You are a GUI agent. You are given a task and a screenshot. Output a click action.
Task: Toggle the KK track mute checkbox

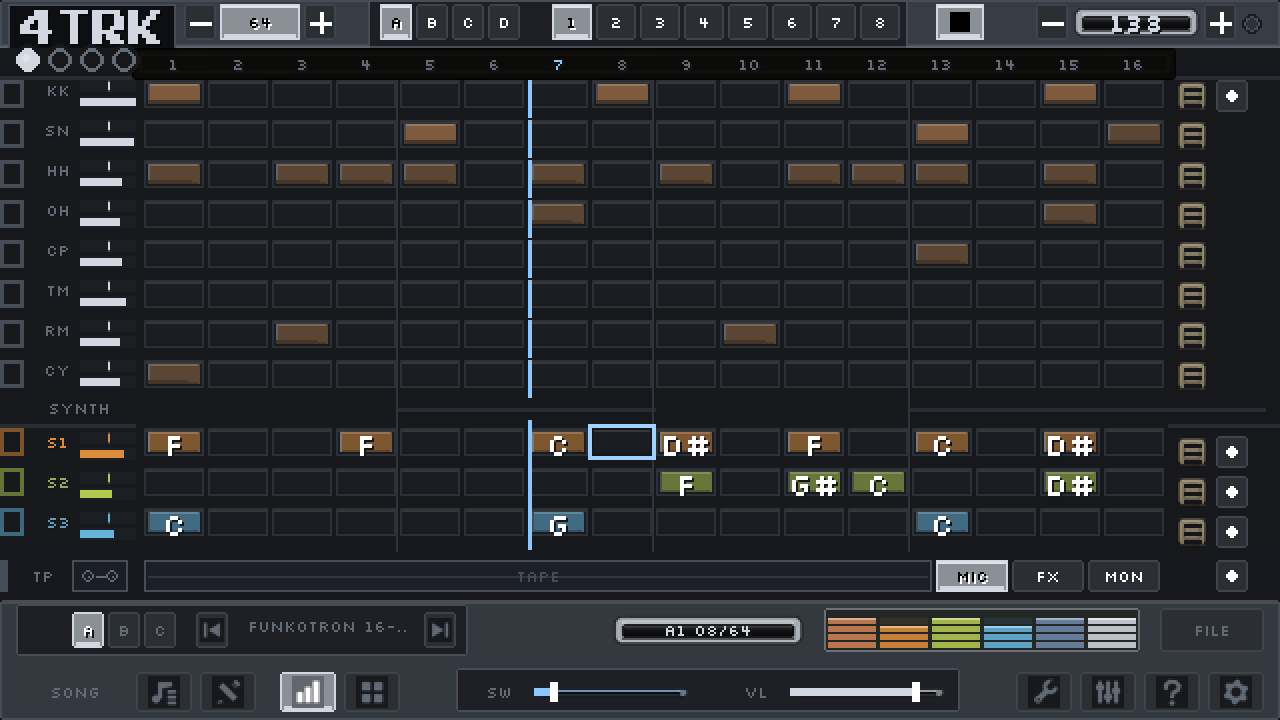click(x=12, y=94)
